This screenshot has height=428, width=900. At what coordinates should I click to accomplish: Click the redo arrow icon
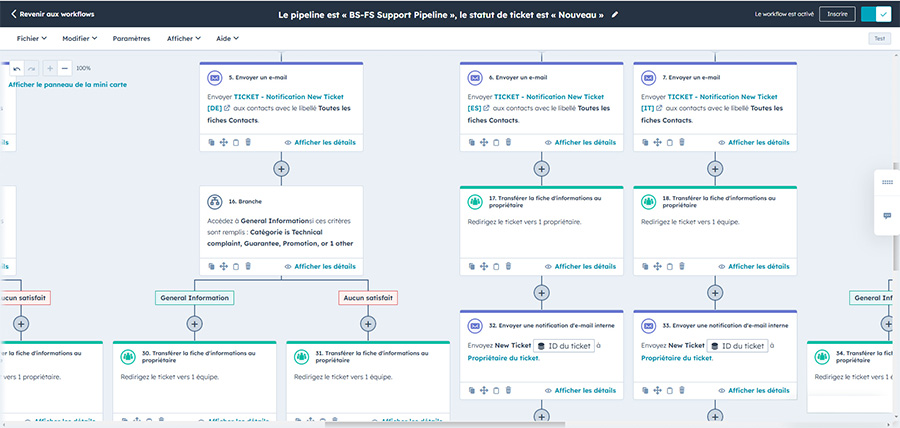tap(31, 69)
